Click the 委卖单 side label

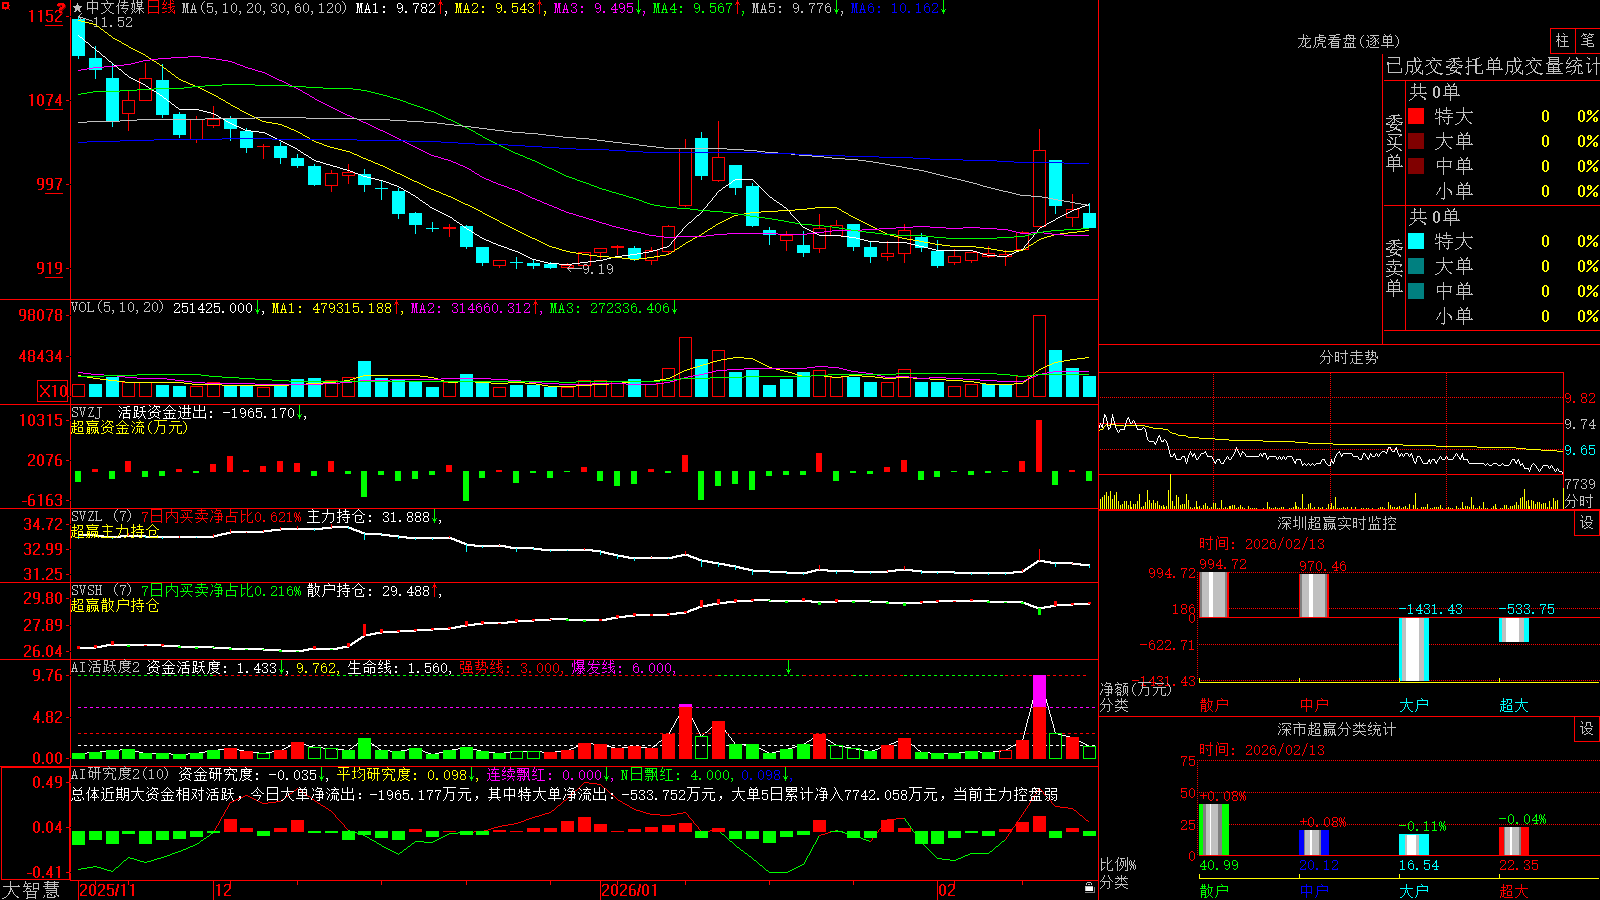pyautogui.click(x=1394, y=267)
